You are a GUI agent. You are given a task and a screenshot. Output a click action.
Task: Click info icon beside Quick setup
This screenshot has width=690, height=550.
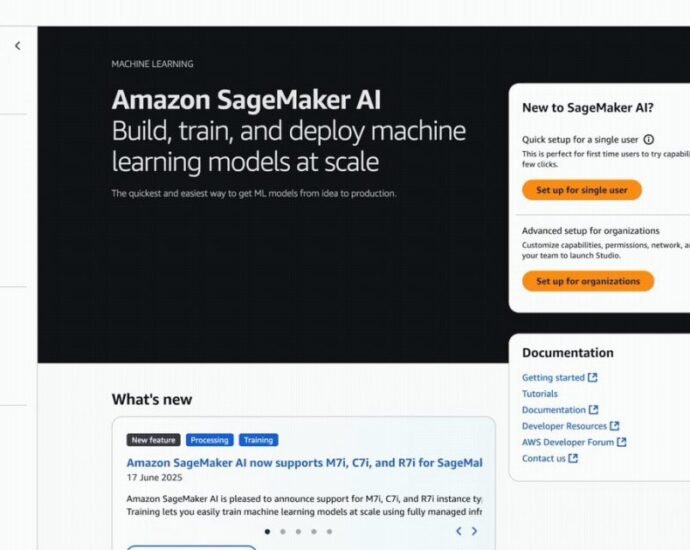(648, 140)
